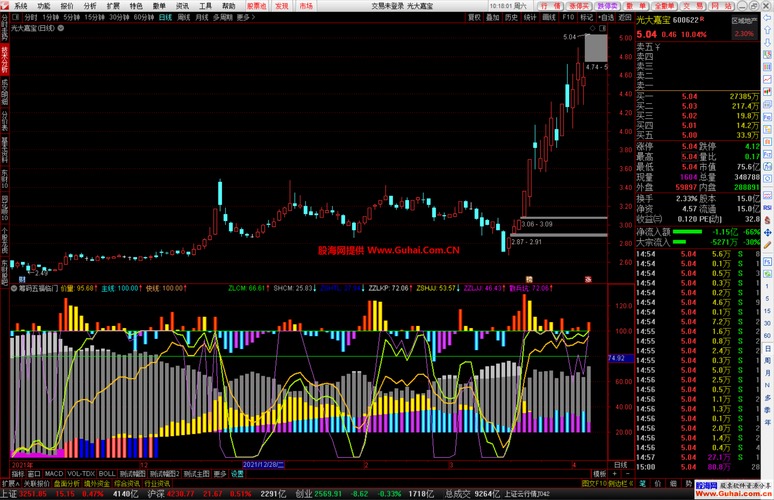Switch to the MACD indicator tab
774x500 pixels.
54,474
